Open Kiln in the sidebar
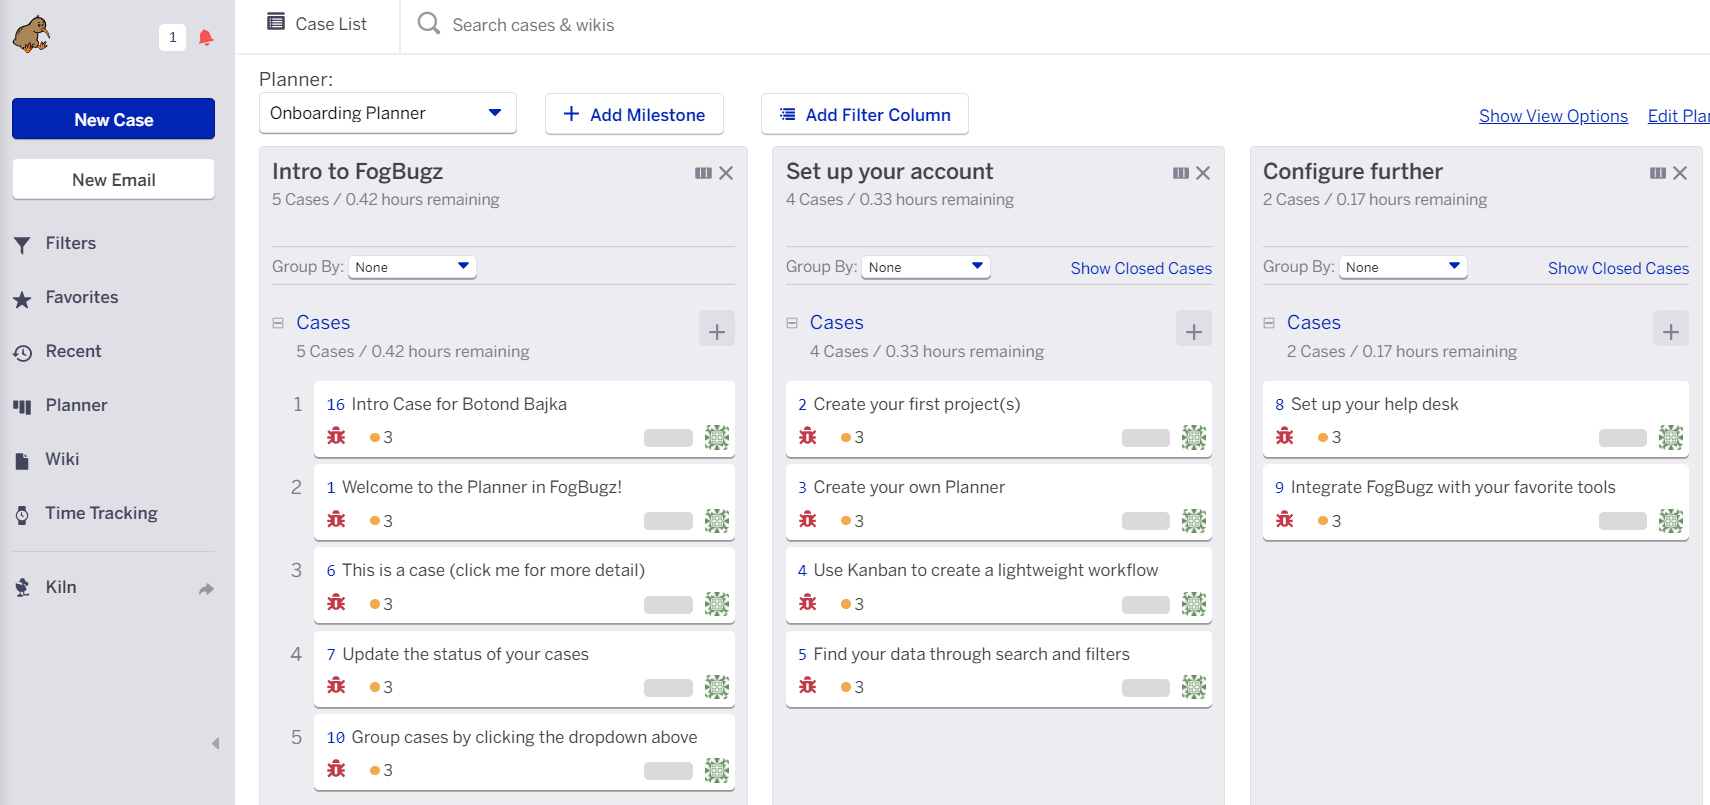Viewport: 1710px width, 805px height. point(61,587)
